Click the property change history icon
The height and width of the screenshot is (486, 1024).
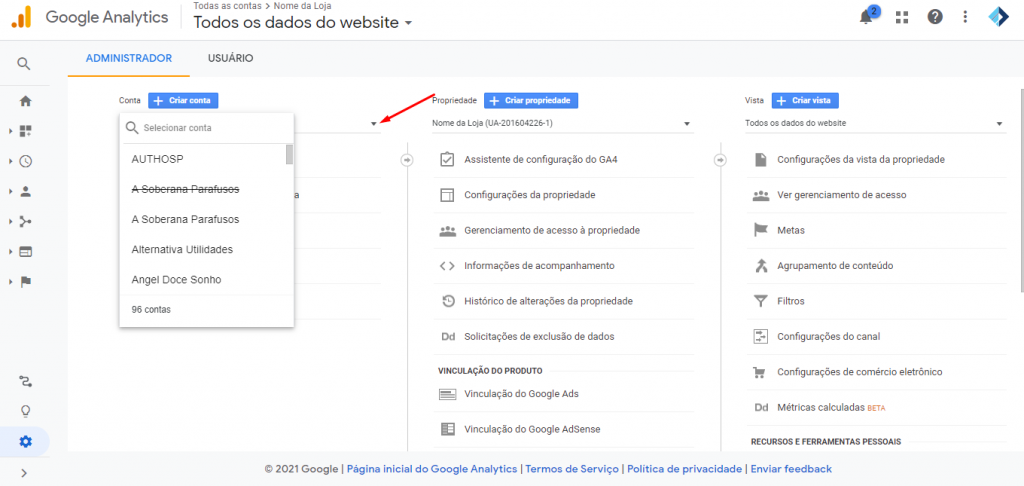pos(447,301)
